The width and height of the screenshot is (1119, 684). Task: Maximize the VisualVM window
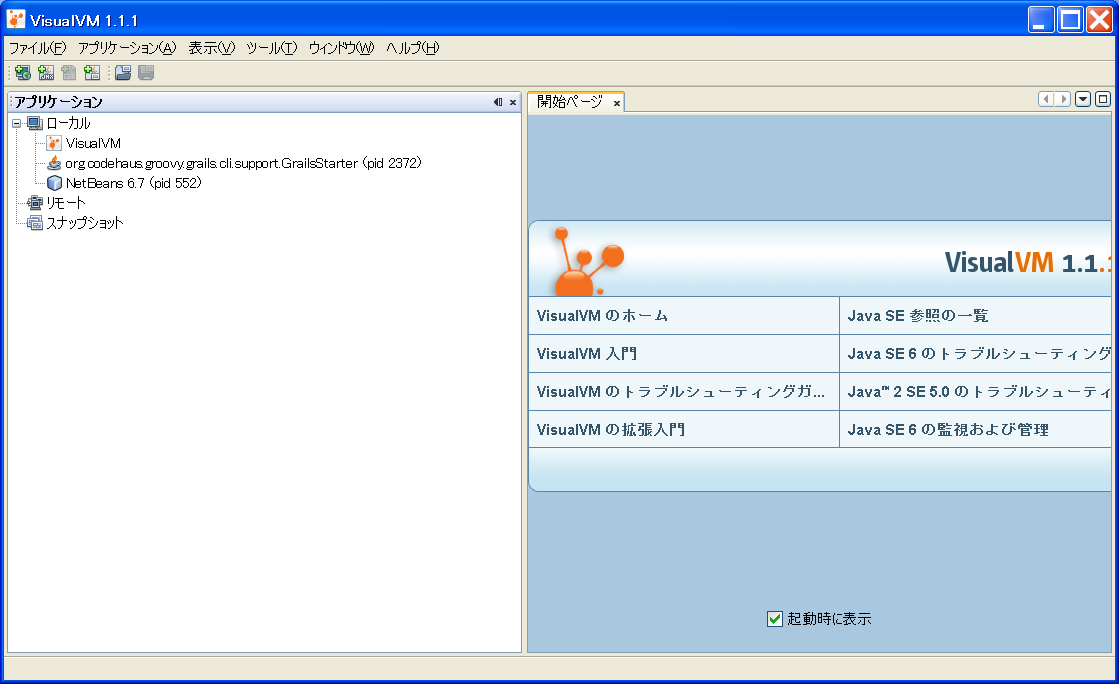click(x=1070, y=20)
